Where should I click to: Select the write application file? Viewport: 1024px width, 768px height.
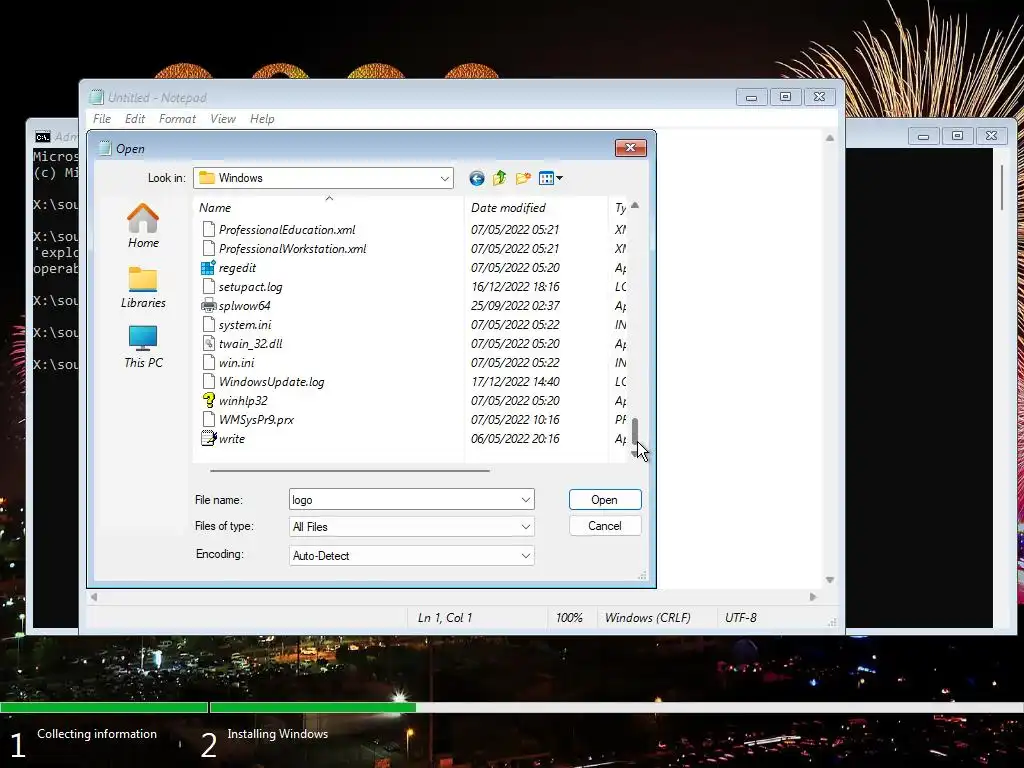223,439
